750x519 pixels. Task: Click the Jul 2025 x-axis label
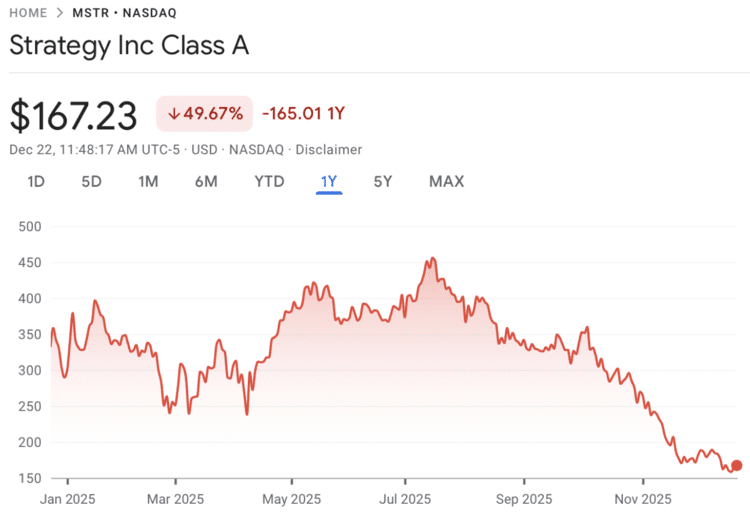[407, 498]
